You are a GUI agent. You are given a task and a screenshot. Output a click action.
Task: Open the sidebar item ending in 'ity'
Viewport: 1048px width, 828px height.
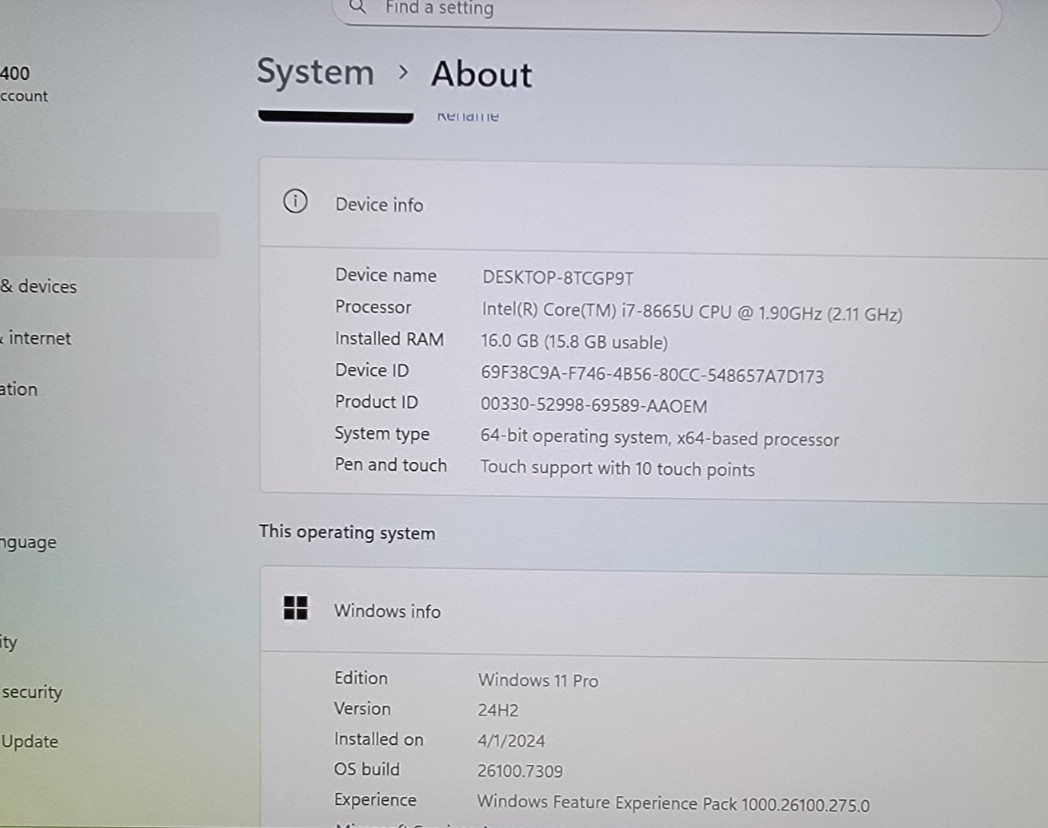point(9,642)
